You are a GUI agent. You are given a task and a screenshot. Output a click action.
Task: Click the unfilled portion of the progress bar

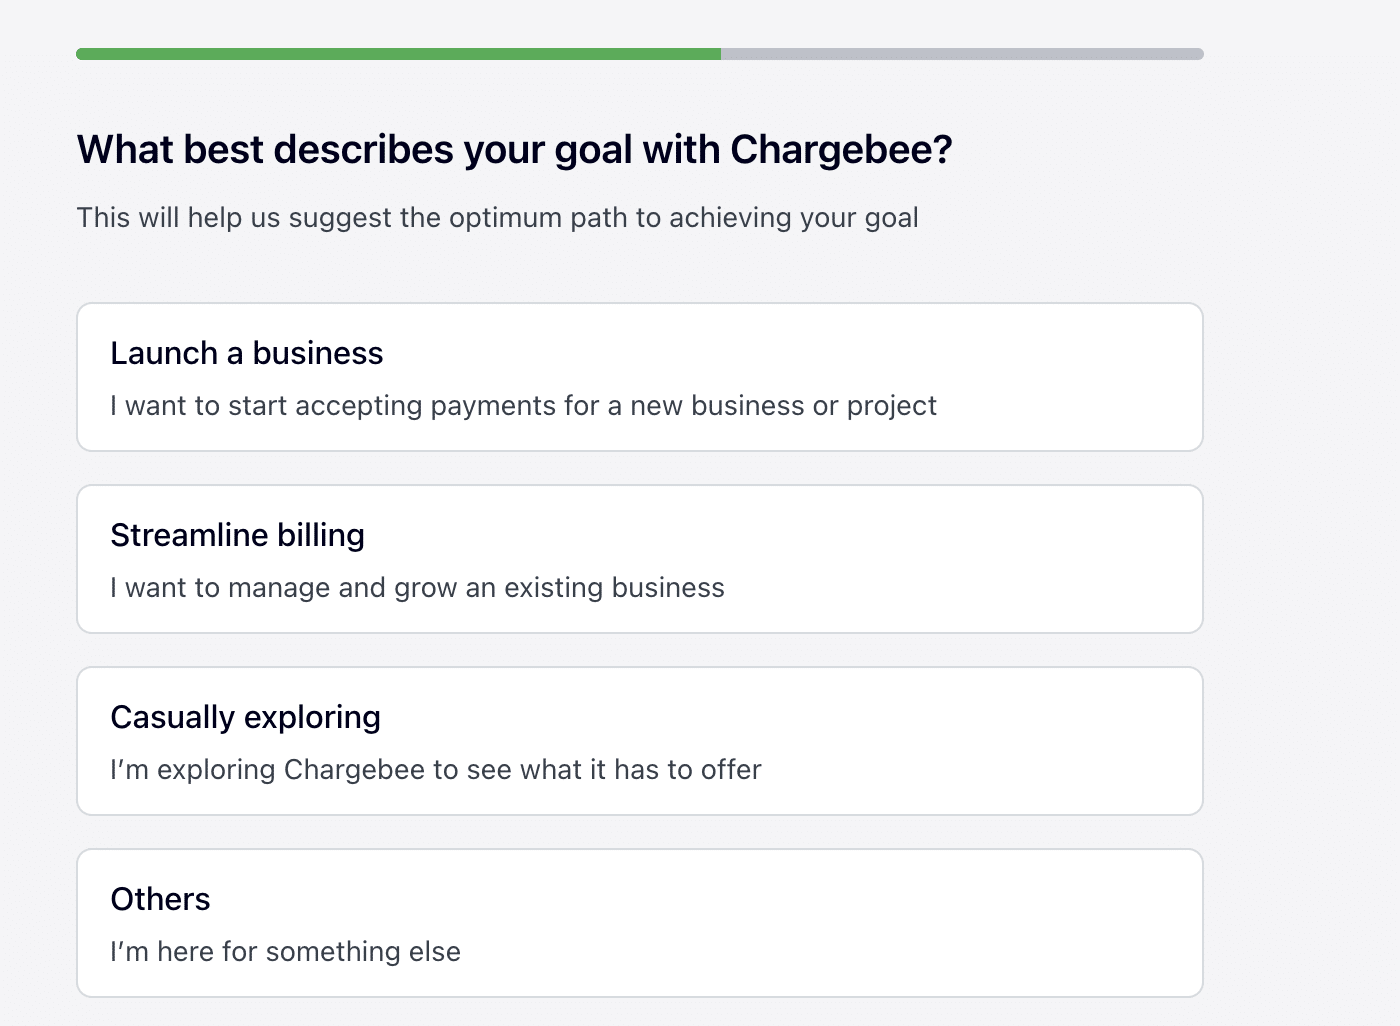coord(960,55)
